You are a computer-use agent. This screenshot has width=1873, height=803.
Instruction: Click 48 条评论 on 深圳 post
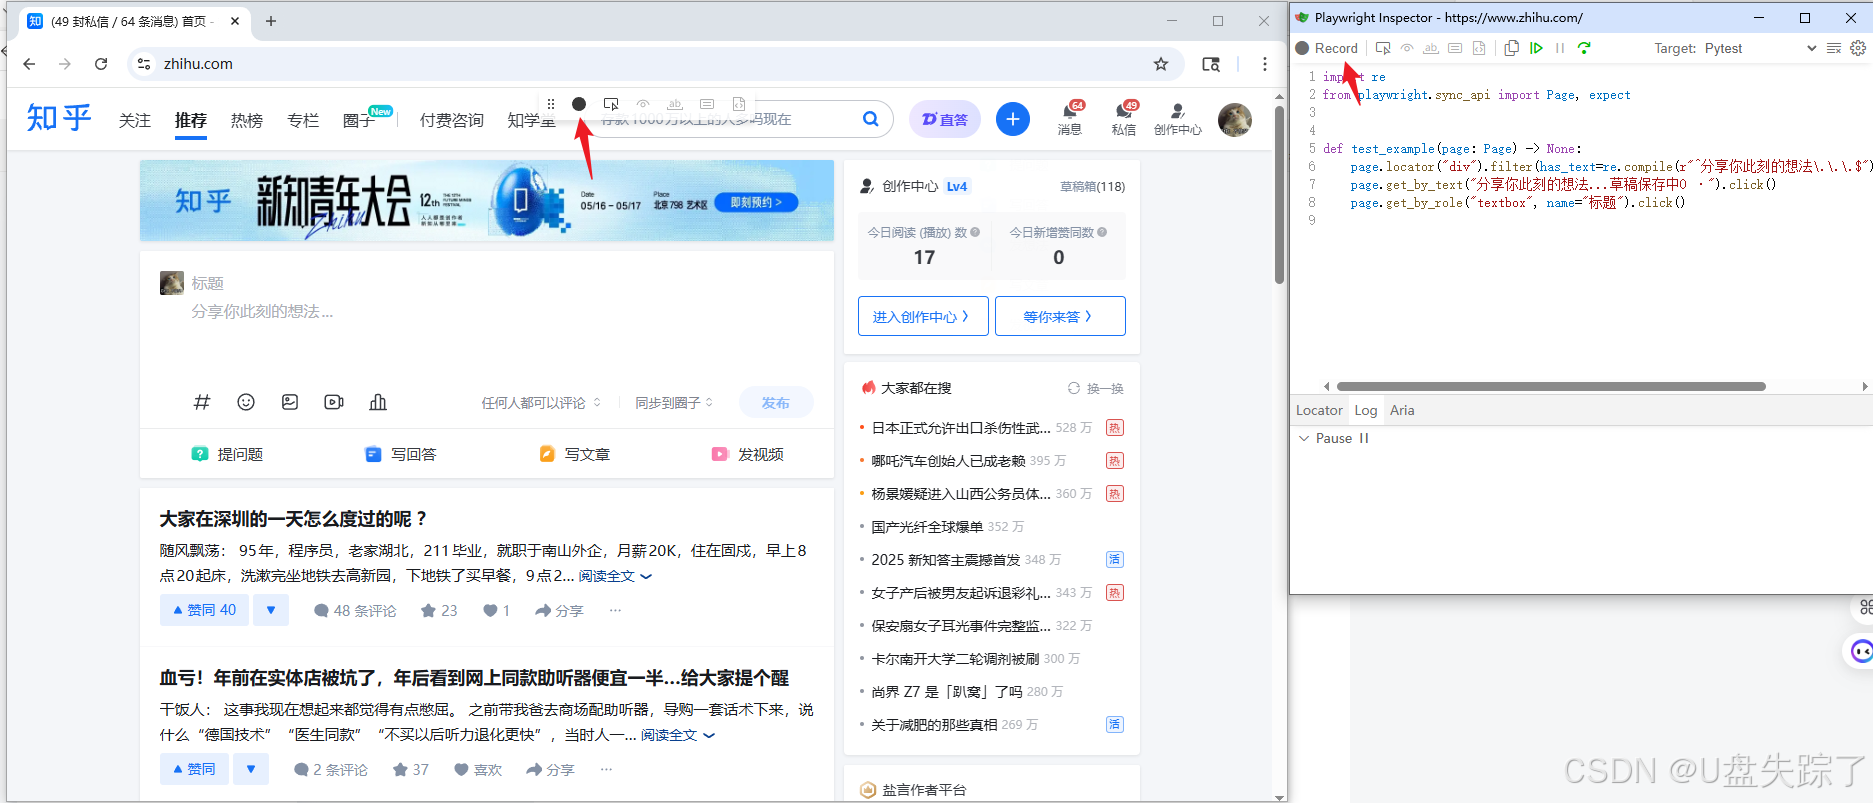[x=355, y=610]
